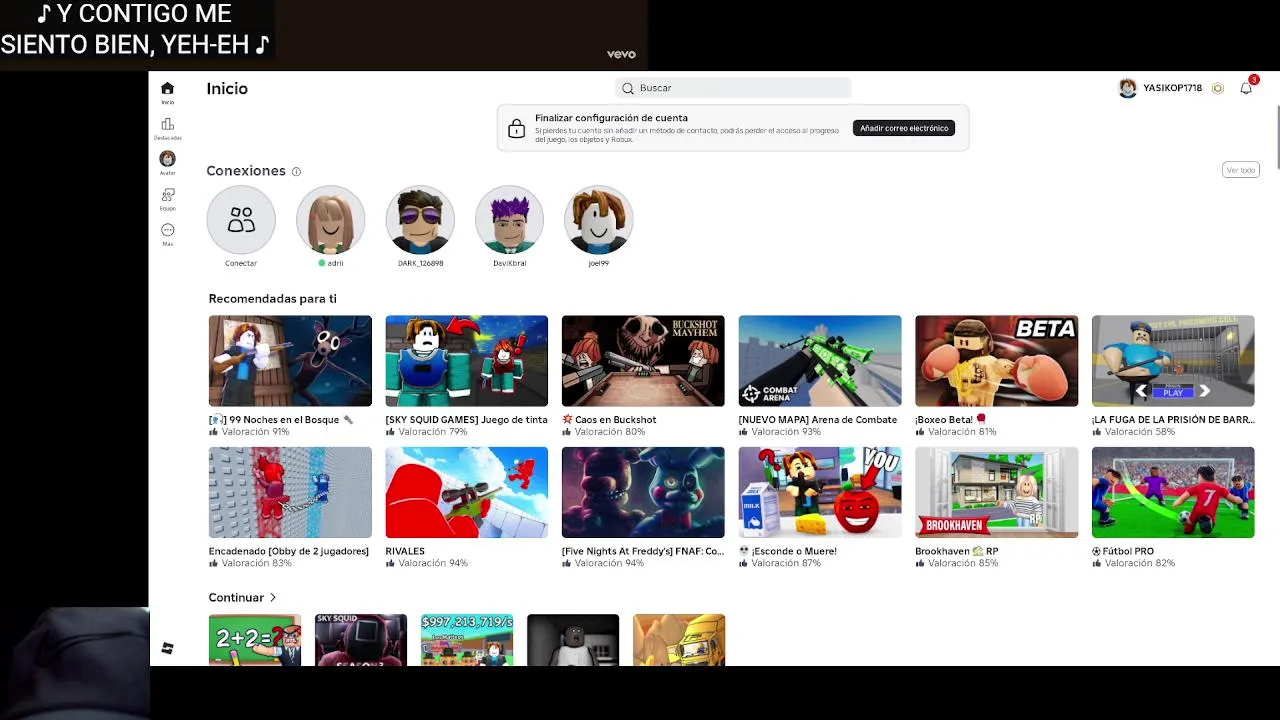Open the Destacadas charts icon in sidebar
The width and height of the screenshot is (1280, 720).
[167, 125]
